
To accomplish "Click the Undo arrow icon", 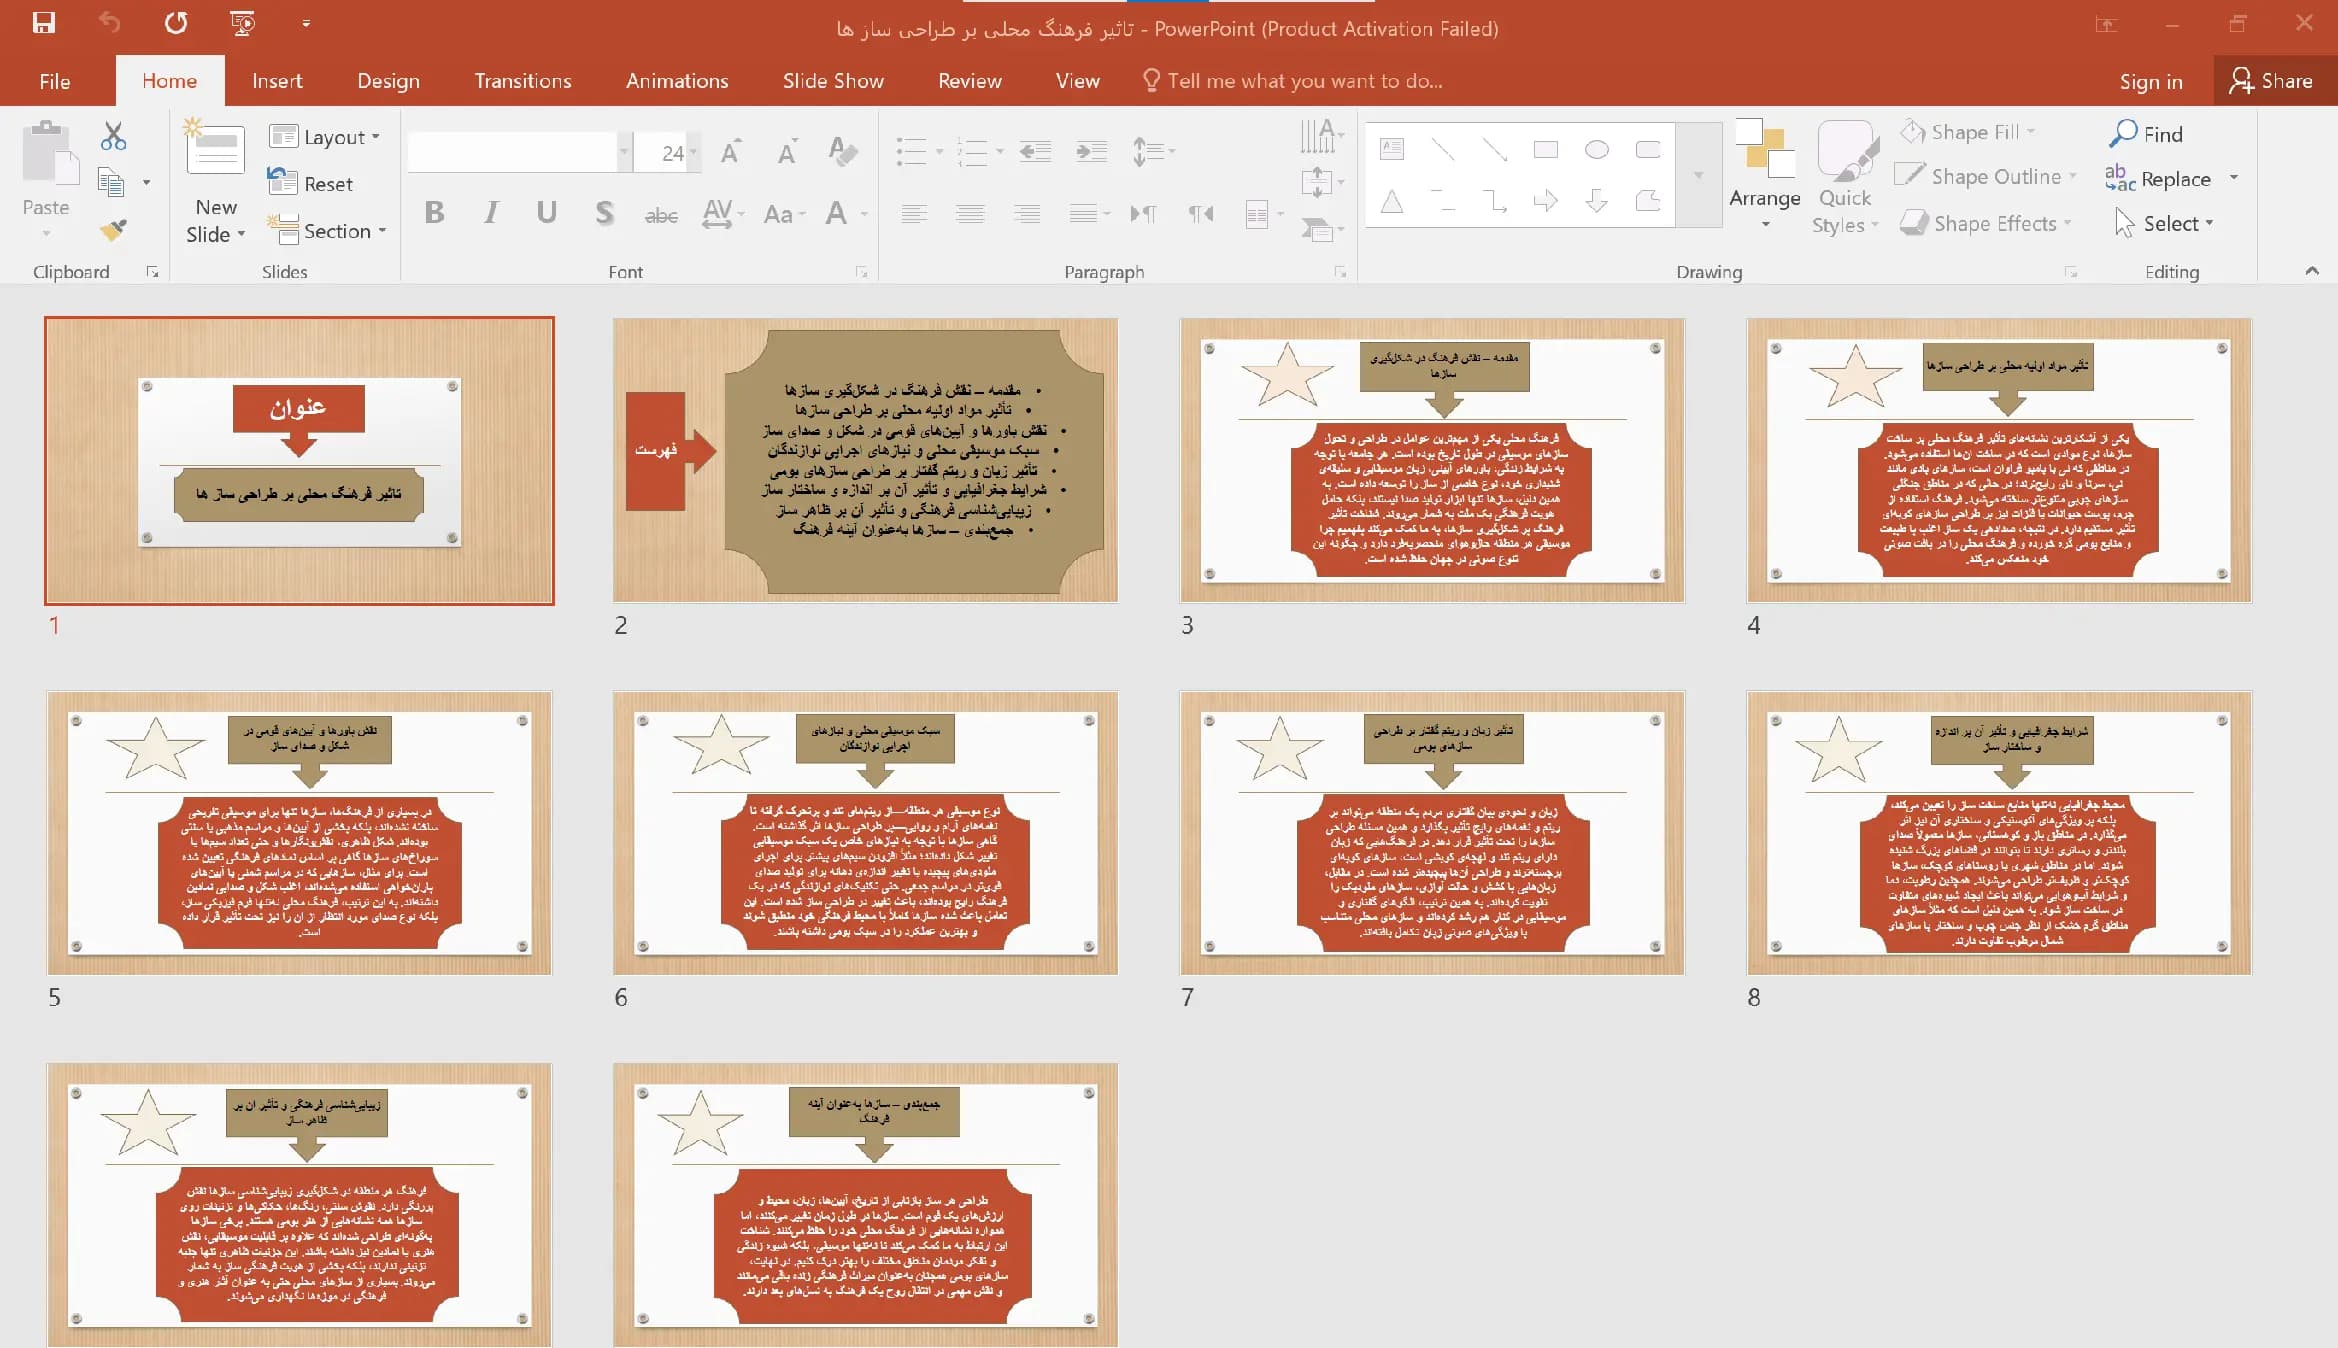I will coord(109,23).
